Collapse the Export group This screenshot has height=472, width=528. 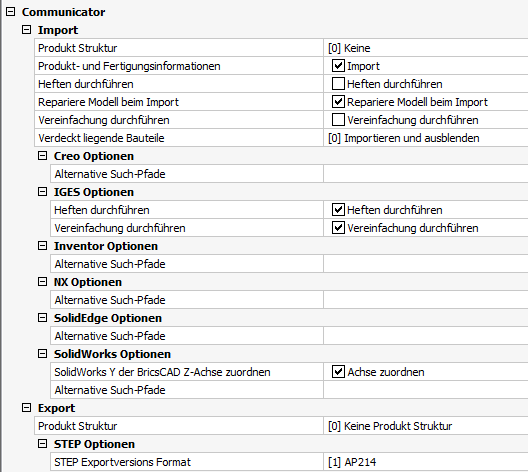click(x=26, y=408)
